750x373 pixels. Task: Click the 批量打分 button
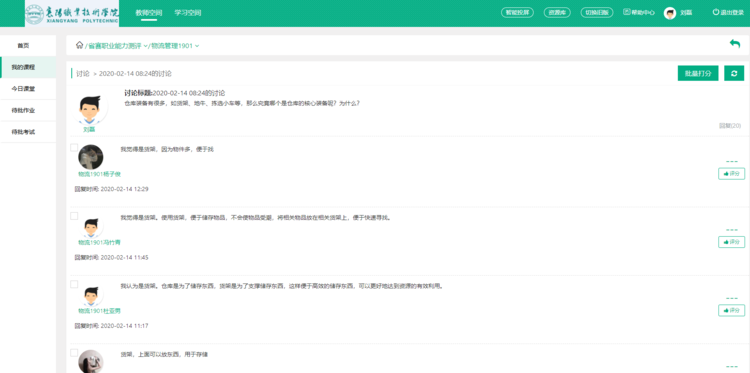point(698,74)
